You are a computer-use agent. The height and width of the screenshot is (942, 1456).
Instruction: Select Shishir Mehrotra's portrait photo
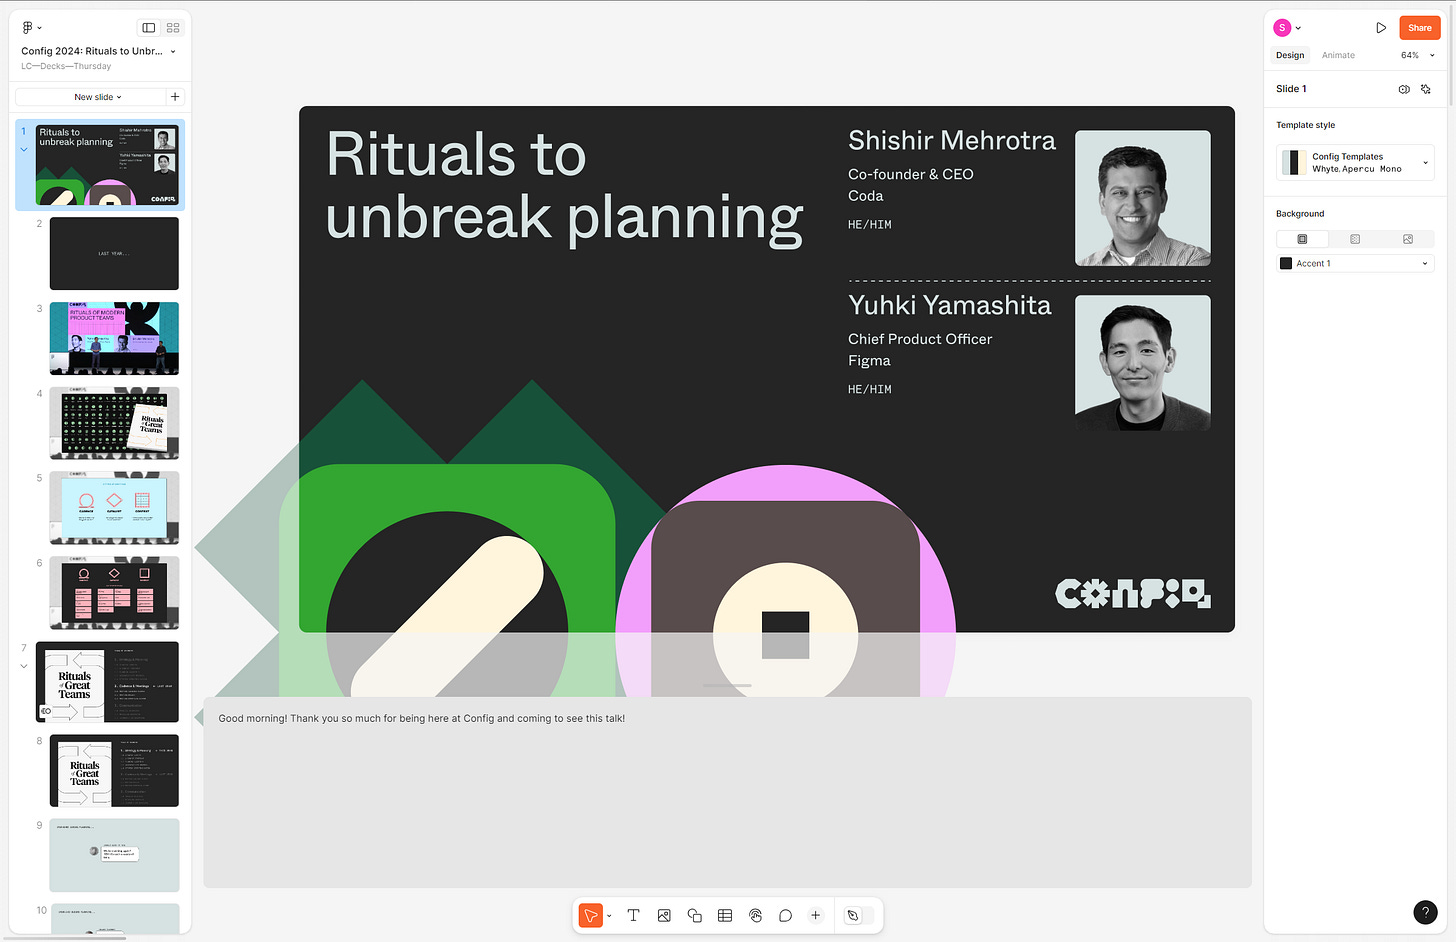[1142, 198]
